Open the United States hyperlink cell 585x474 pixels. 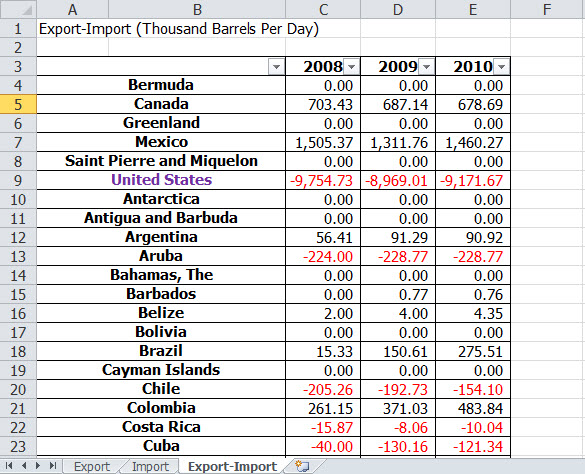[x=162, y=180]
